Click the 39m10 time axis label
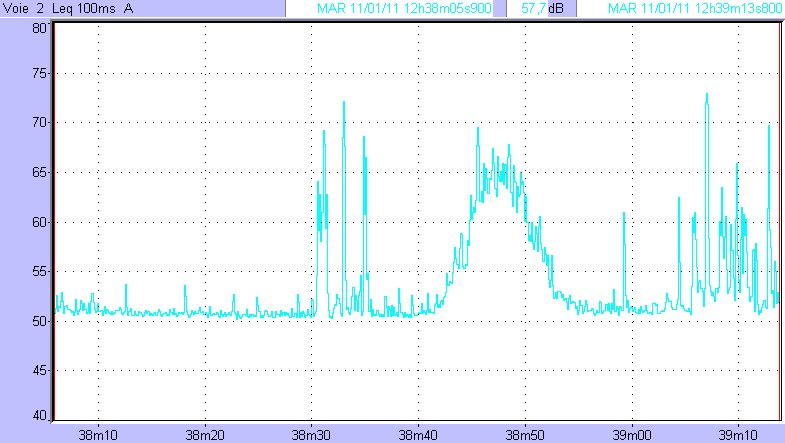This screenshot has width=785, height=443. tap(738, 435)
